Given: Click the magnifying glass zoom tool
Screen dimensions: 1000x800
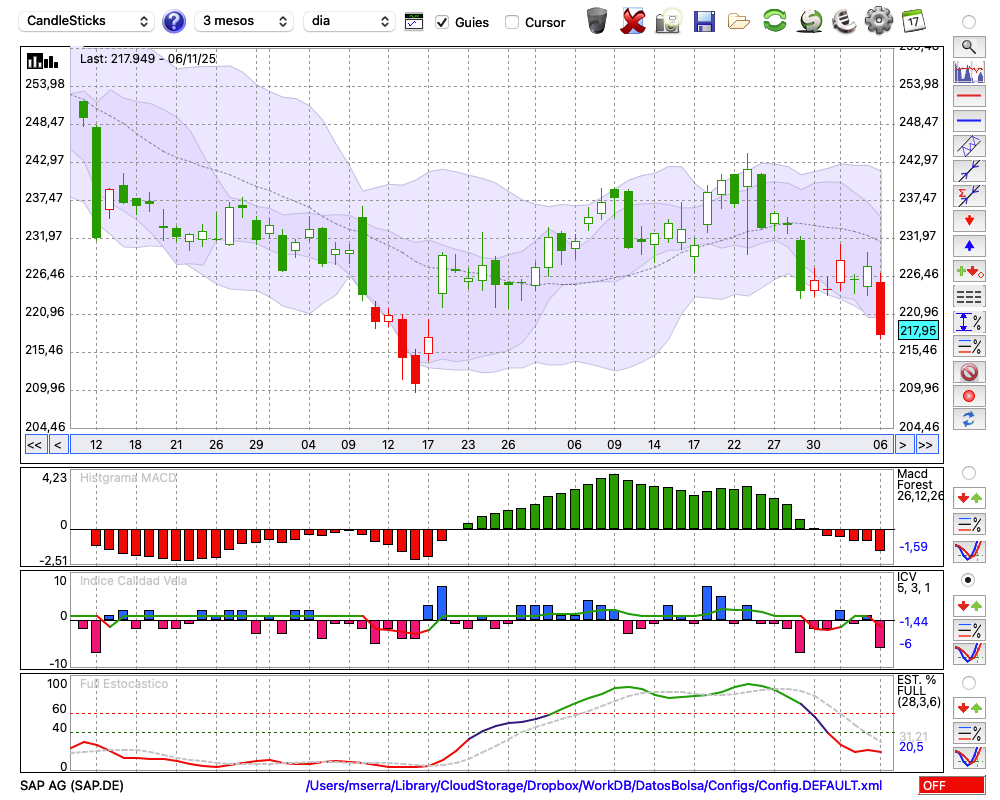Looking at the screenshot, I should click(968, 46).
